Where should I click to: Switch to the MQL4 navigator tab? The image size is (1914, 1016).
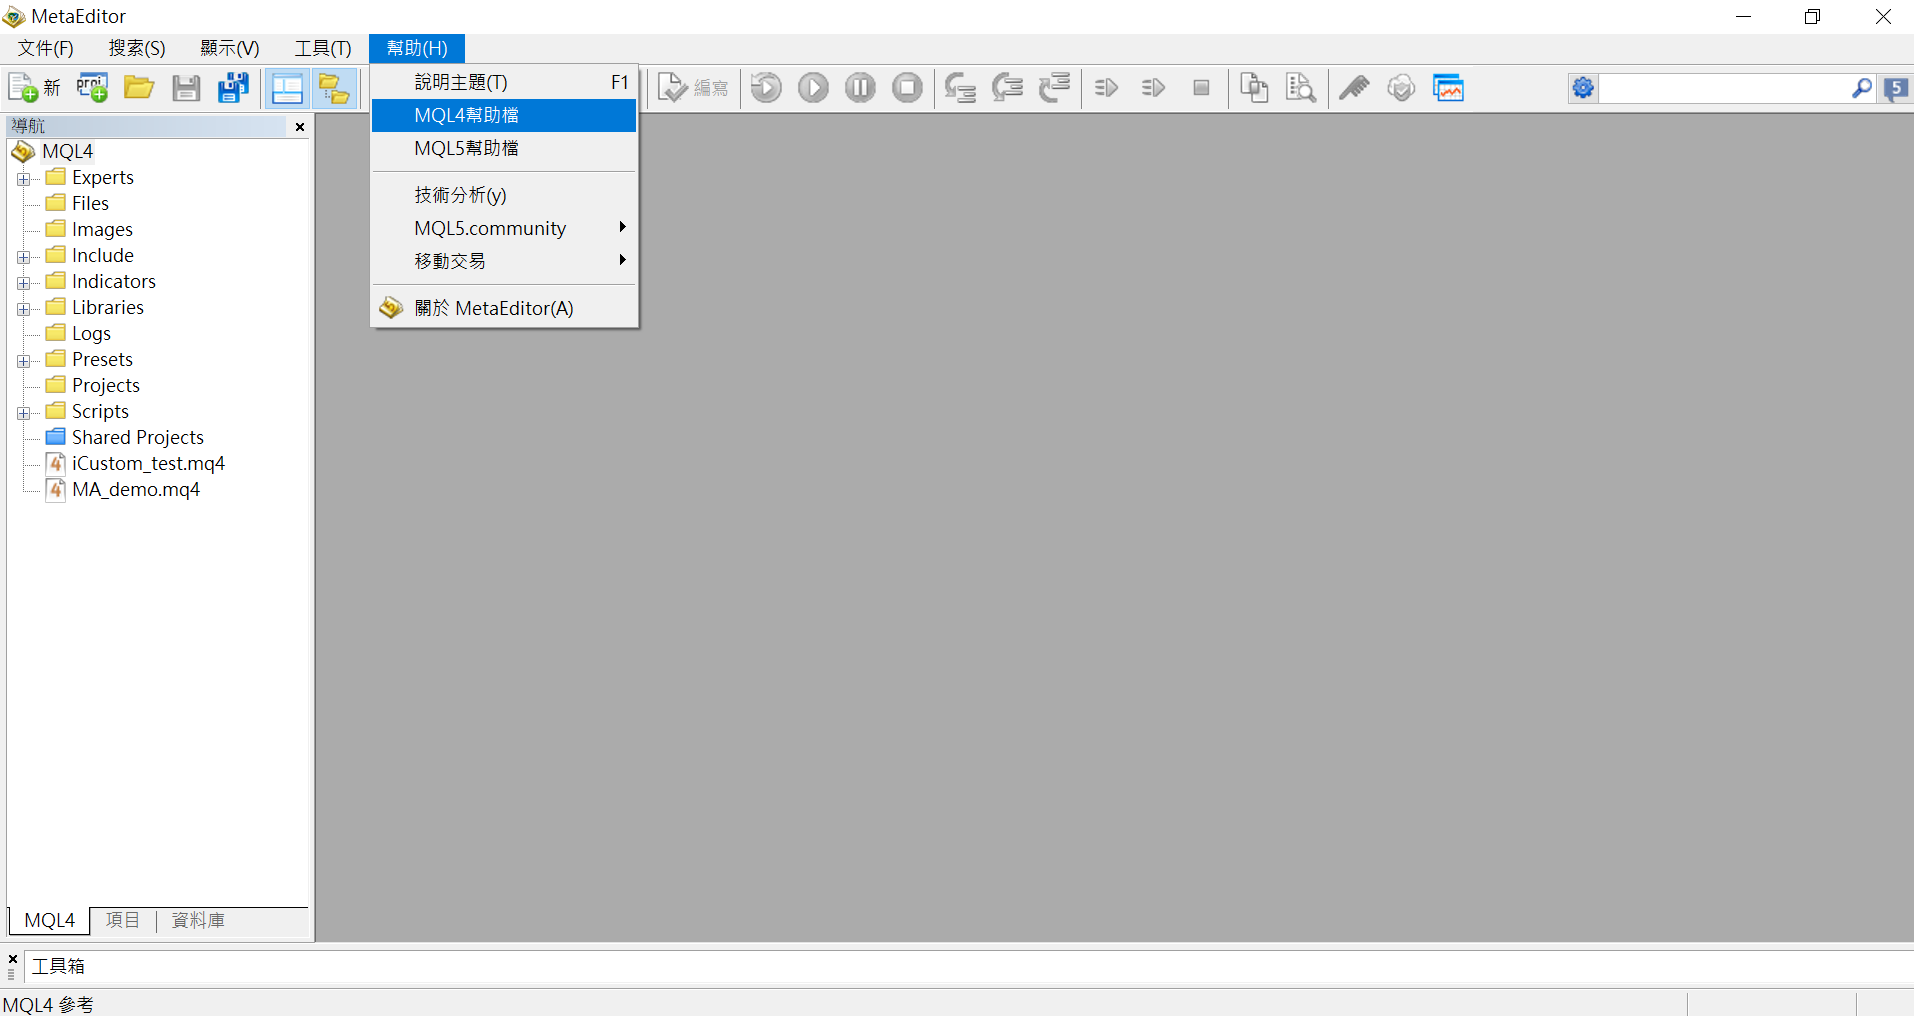coord(50,920)
